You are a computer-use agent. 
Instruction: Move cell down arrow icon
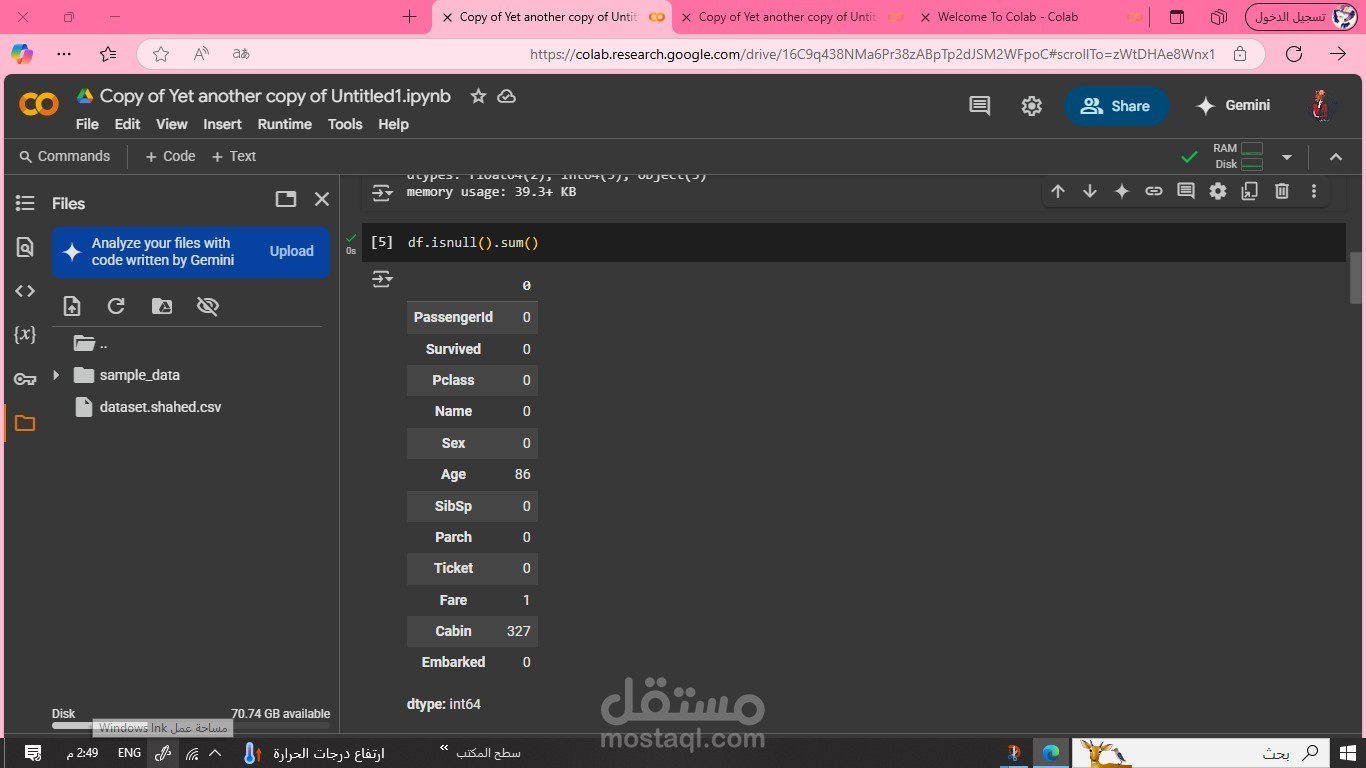pos(1090,191)
